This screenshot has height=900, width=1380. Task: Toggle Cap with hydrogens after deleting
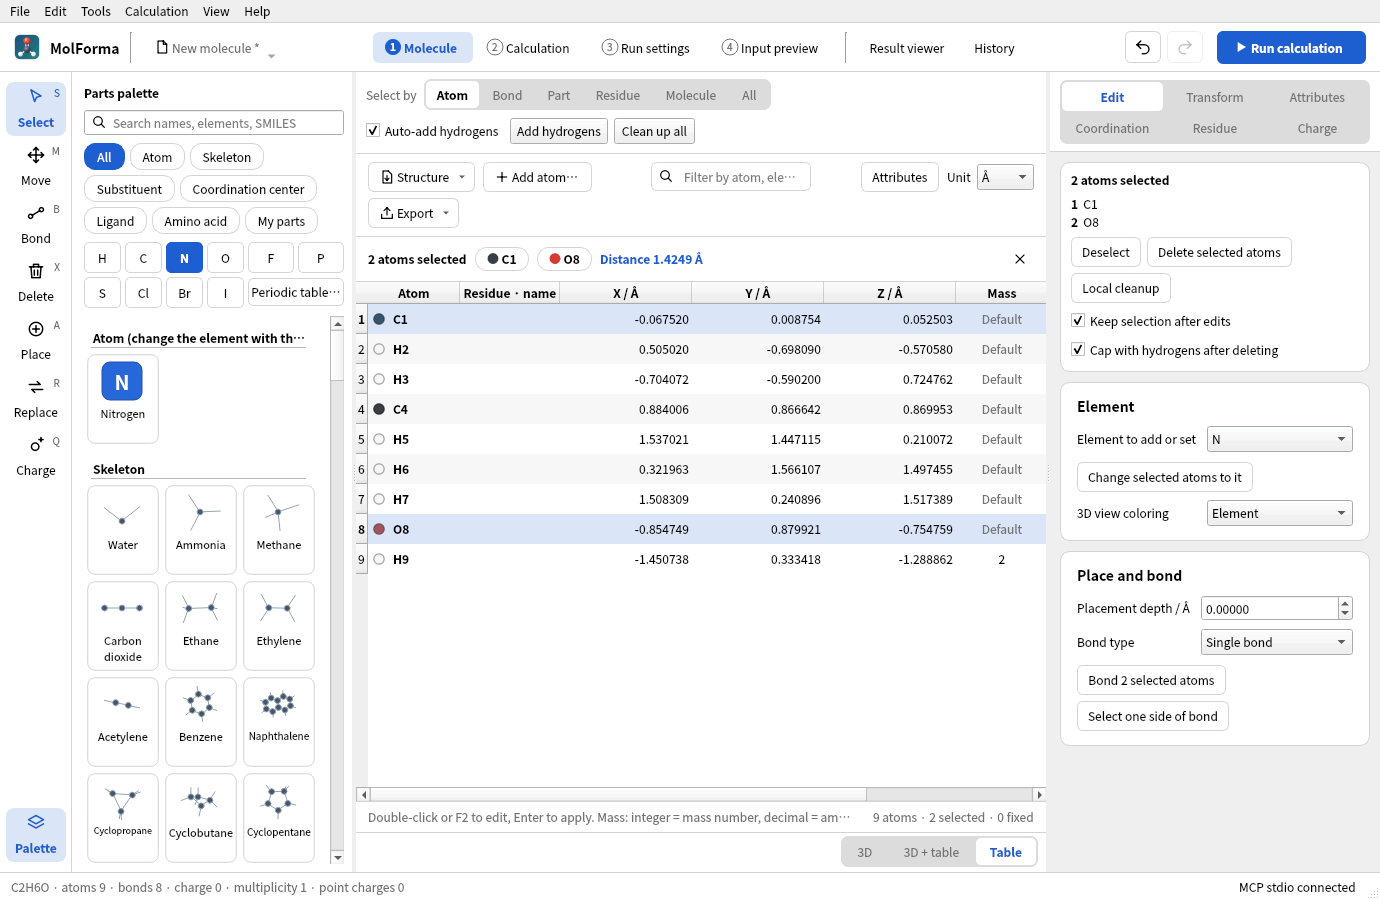tap(1078, 350)
